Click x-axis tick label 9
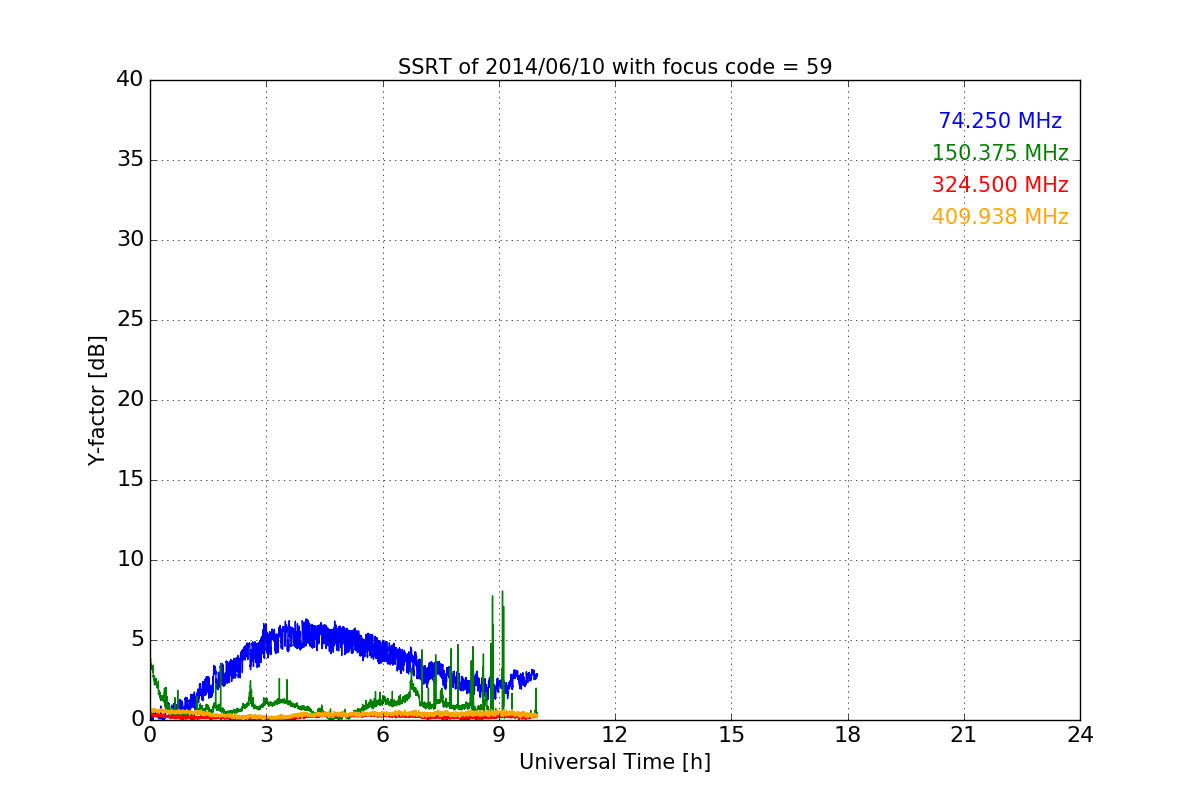1200x800 pixels. [x=499, y=735]
